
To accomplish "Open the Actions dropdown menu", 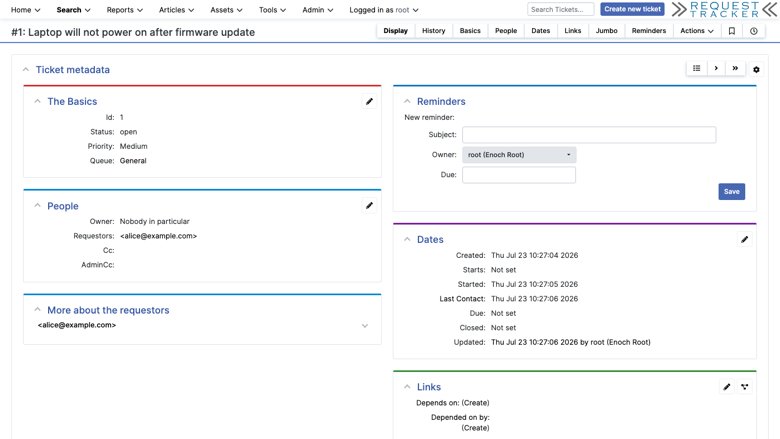I will click(x=696, y=31).
